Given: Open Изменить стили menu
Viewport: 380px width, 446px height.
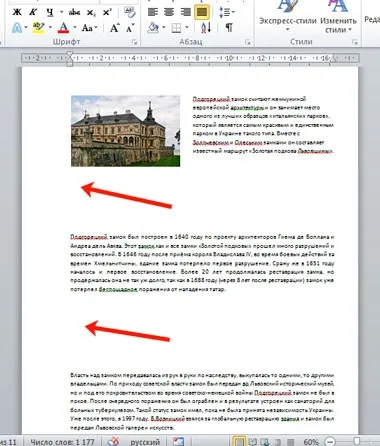Looking at the screenshot, I should coord(338,17).
